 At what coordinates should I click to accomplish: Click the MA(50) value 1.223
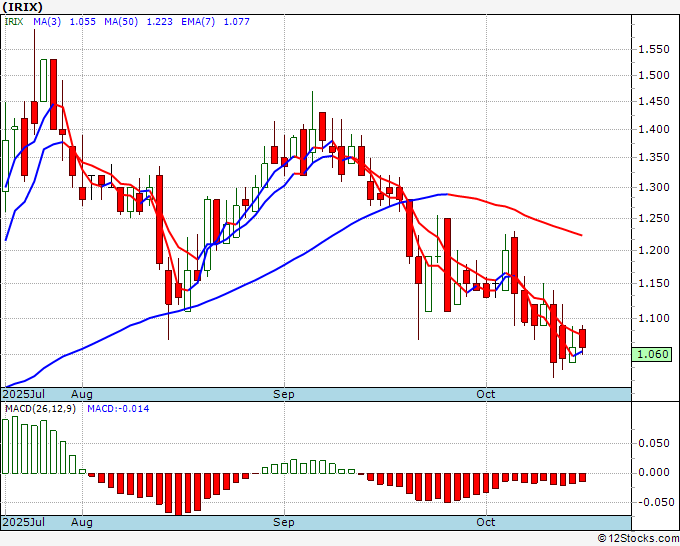(x=160, y=21)
